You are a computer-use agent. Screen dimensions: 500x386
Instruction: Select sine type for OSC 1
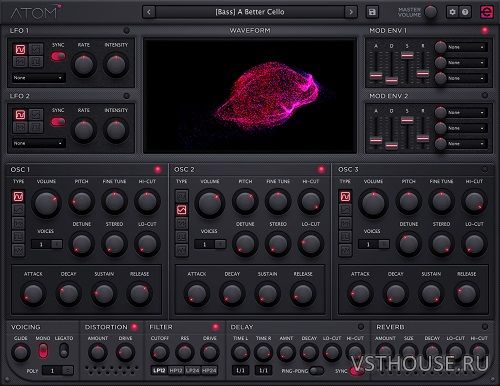pos(18,196)
